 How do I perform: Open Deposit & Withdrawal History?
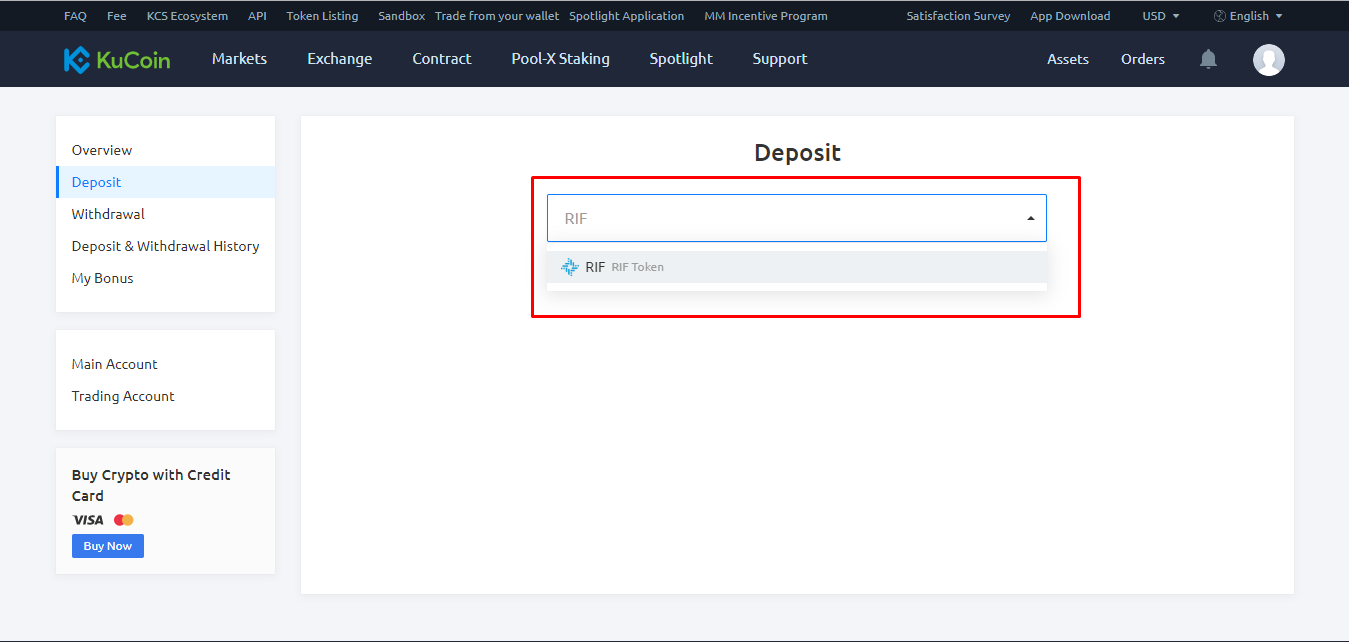coord(165,246)
